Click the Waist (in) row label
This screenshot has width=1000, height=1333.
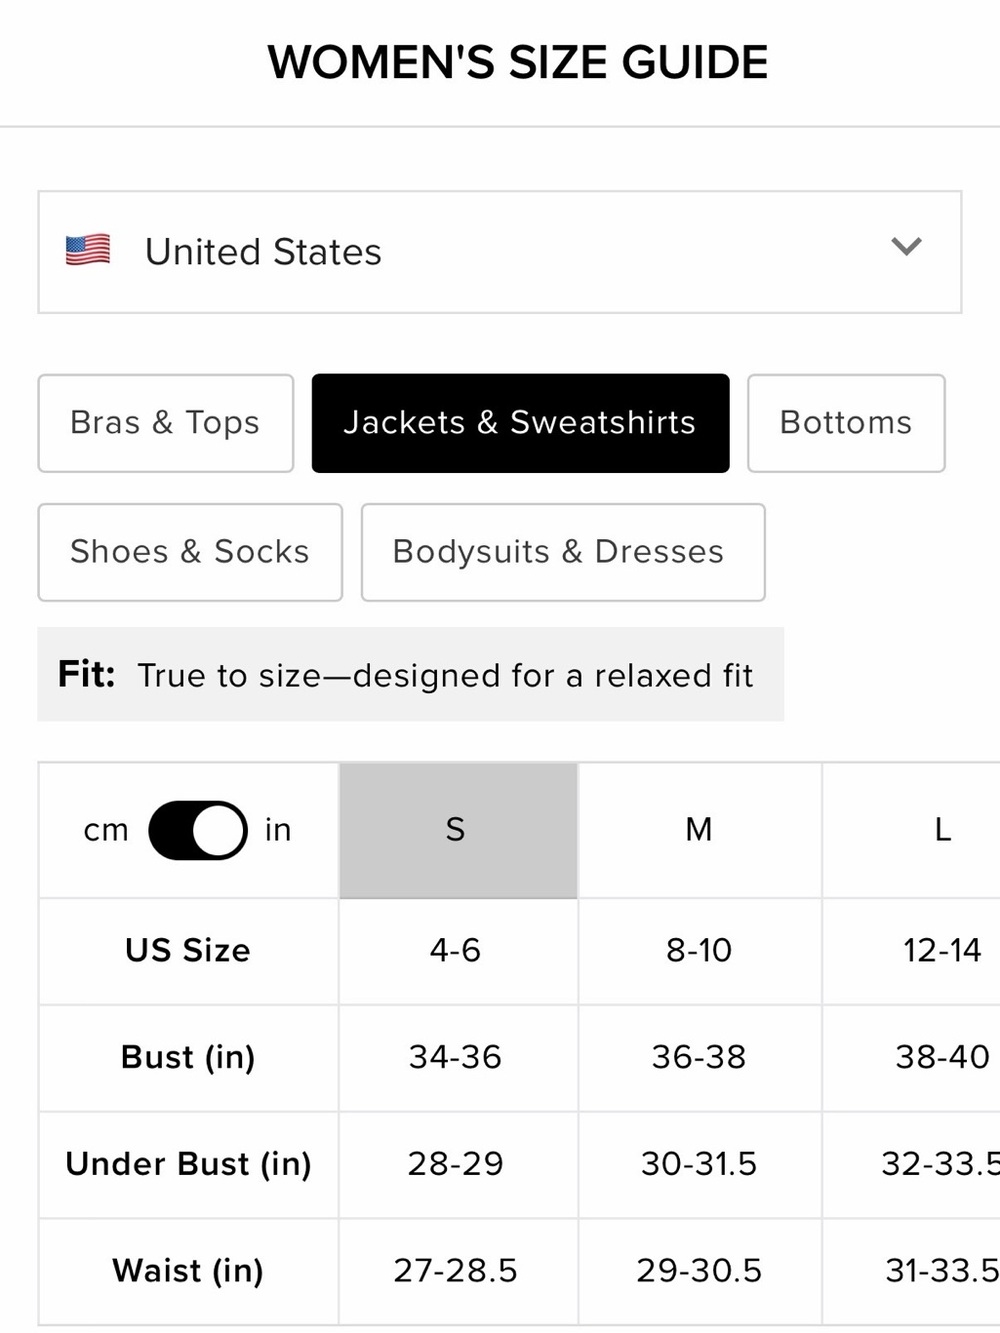[188, 1271]
